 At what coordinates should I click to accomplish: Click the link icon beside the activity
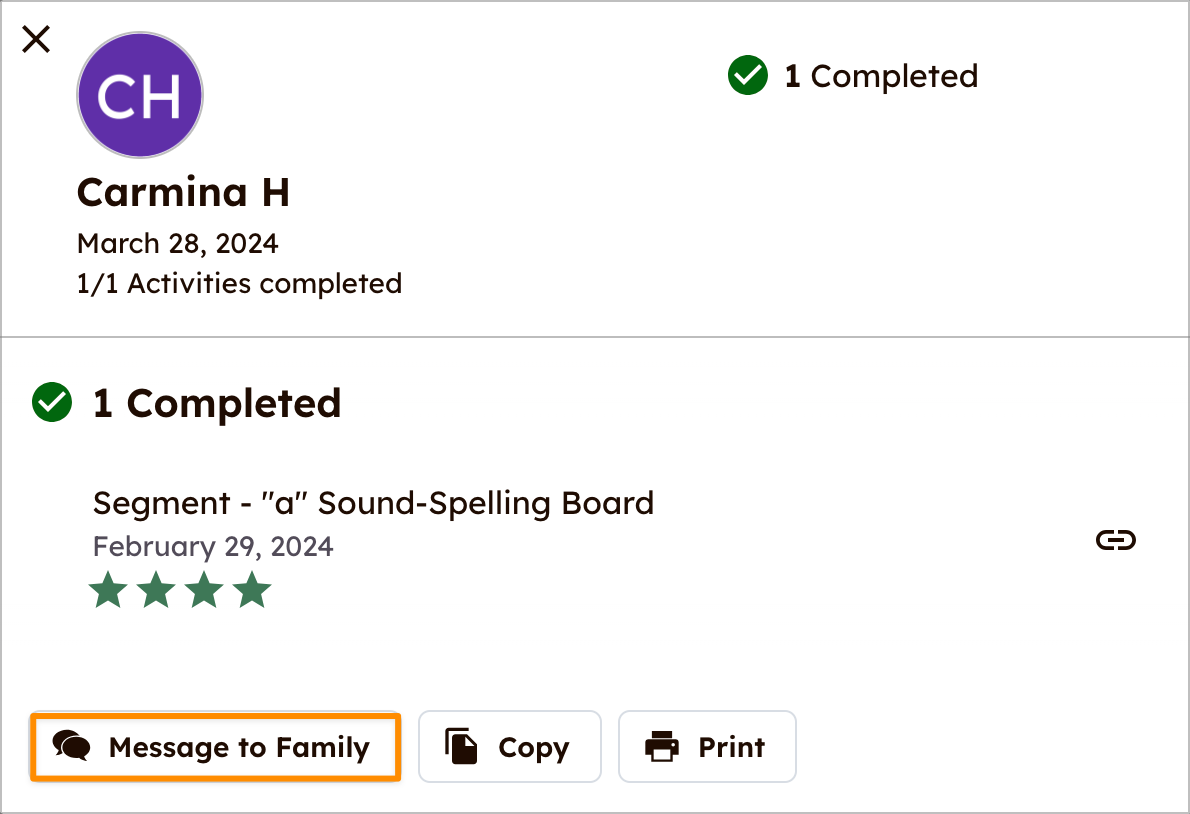coord(1116,541)
